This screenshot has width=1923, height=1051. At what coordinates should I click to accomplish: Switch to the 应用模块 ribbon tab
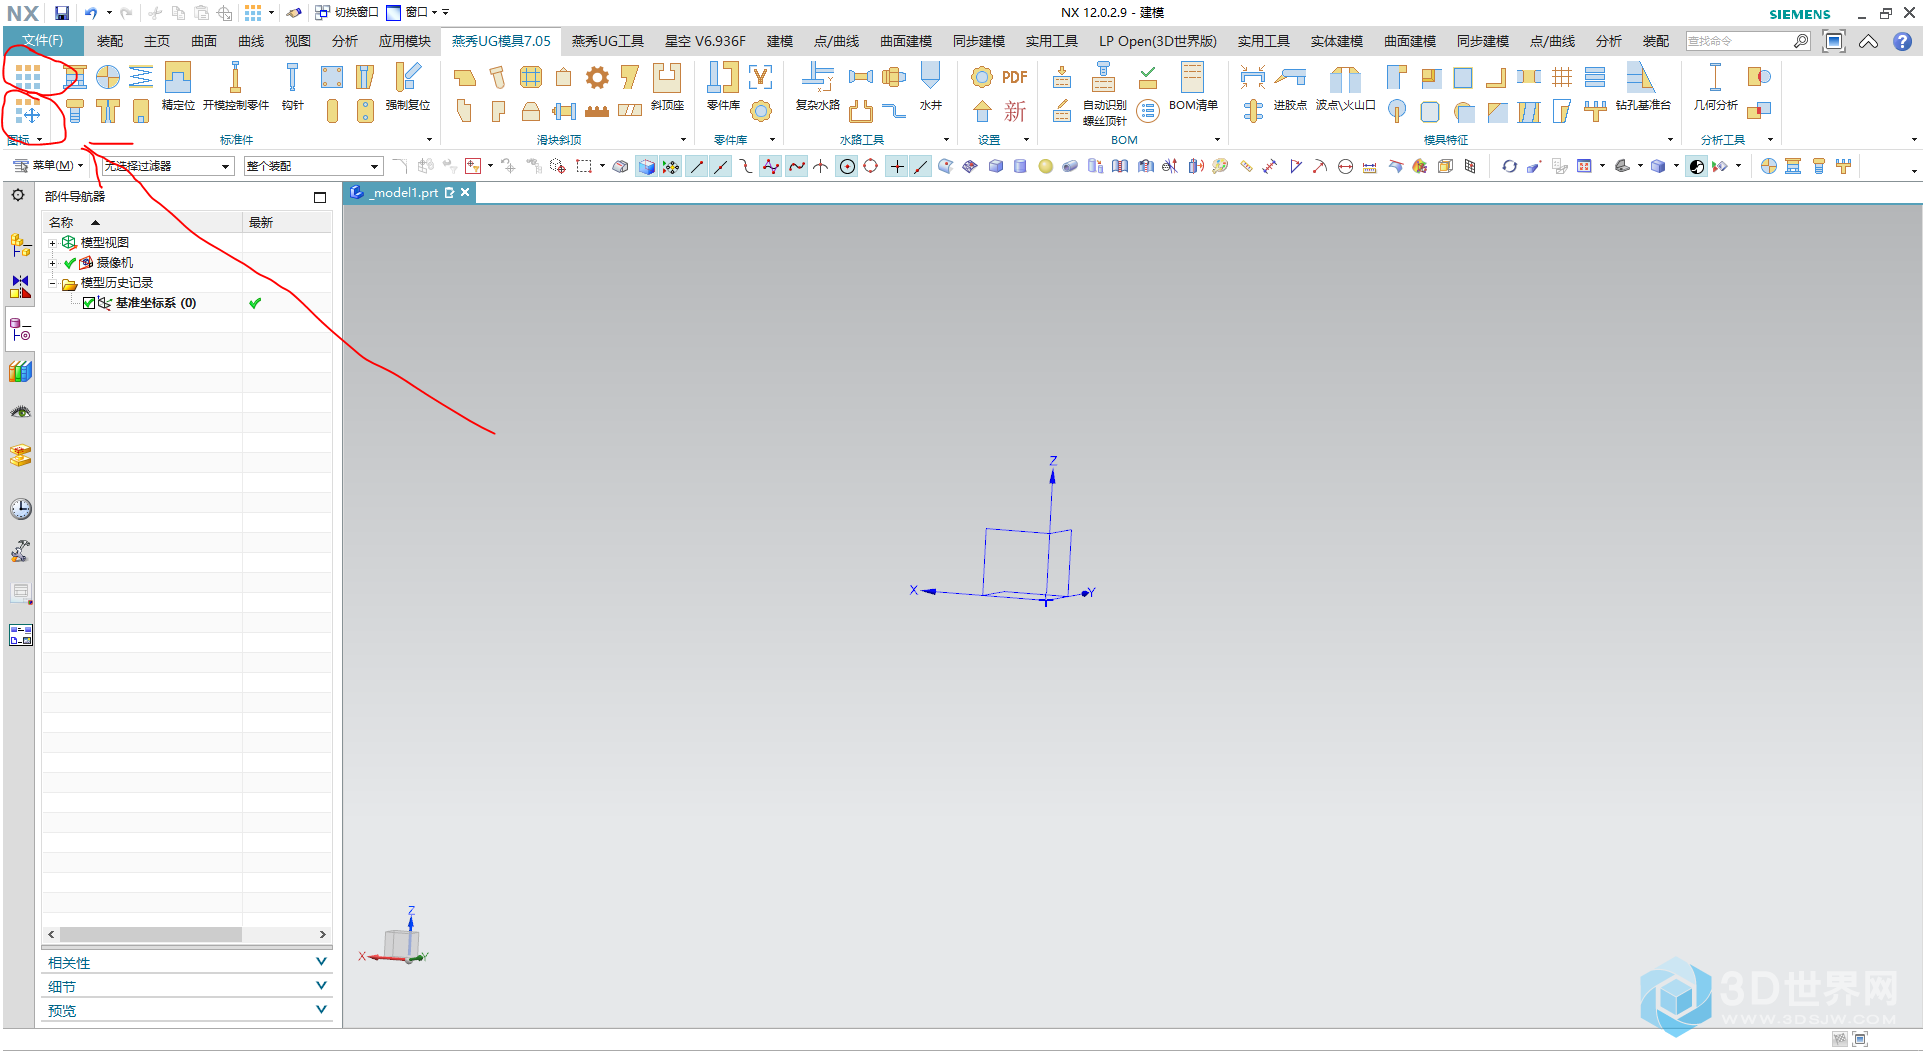click(x=404, y=41)
